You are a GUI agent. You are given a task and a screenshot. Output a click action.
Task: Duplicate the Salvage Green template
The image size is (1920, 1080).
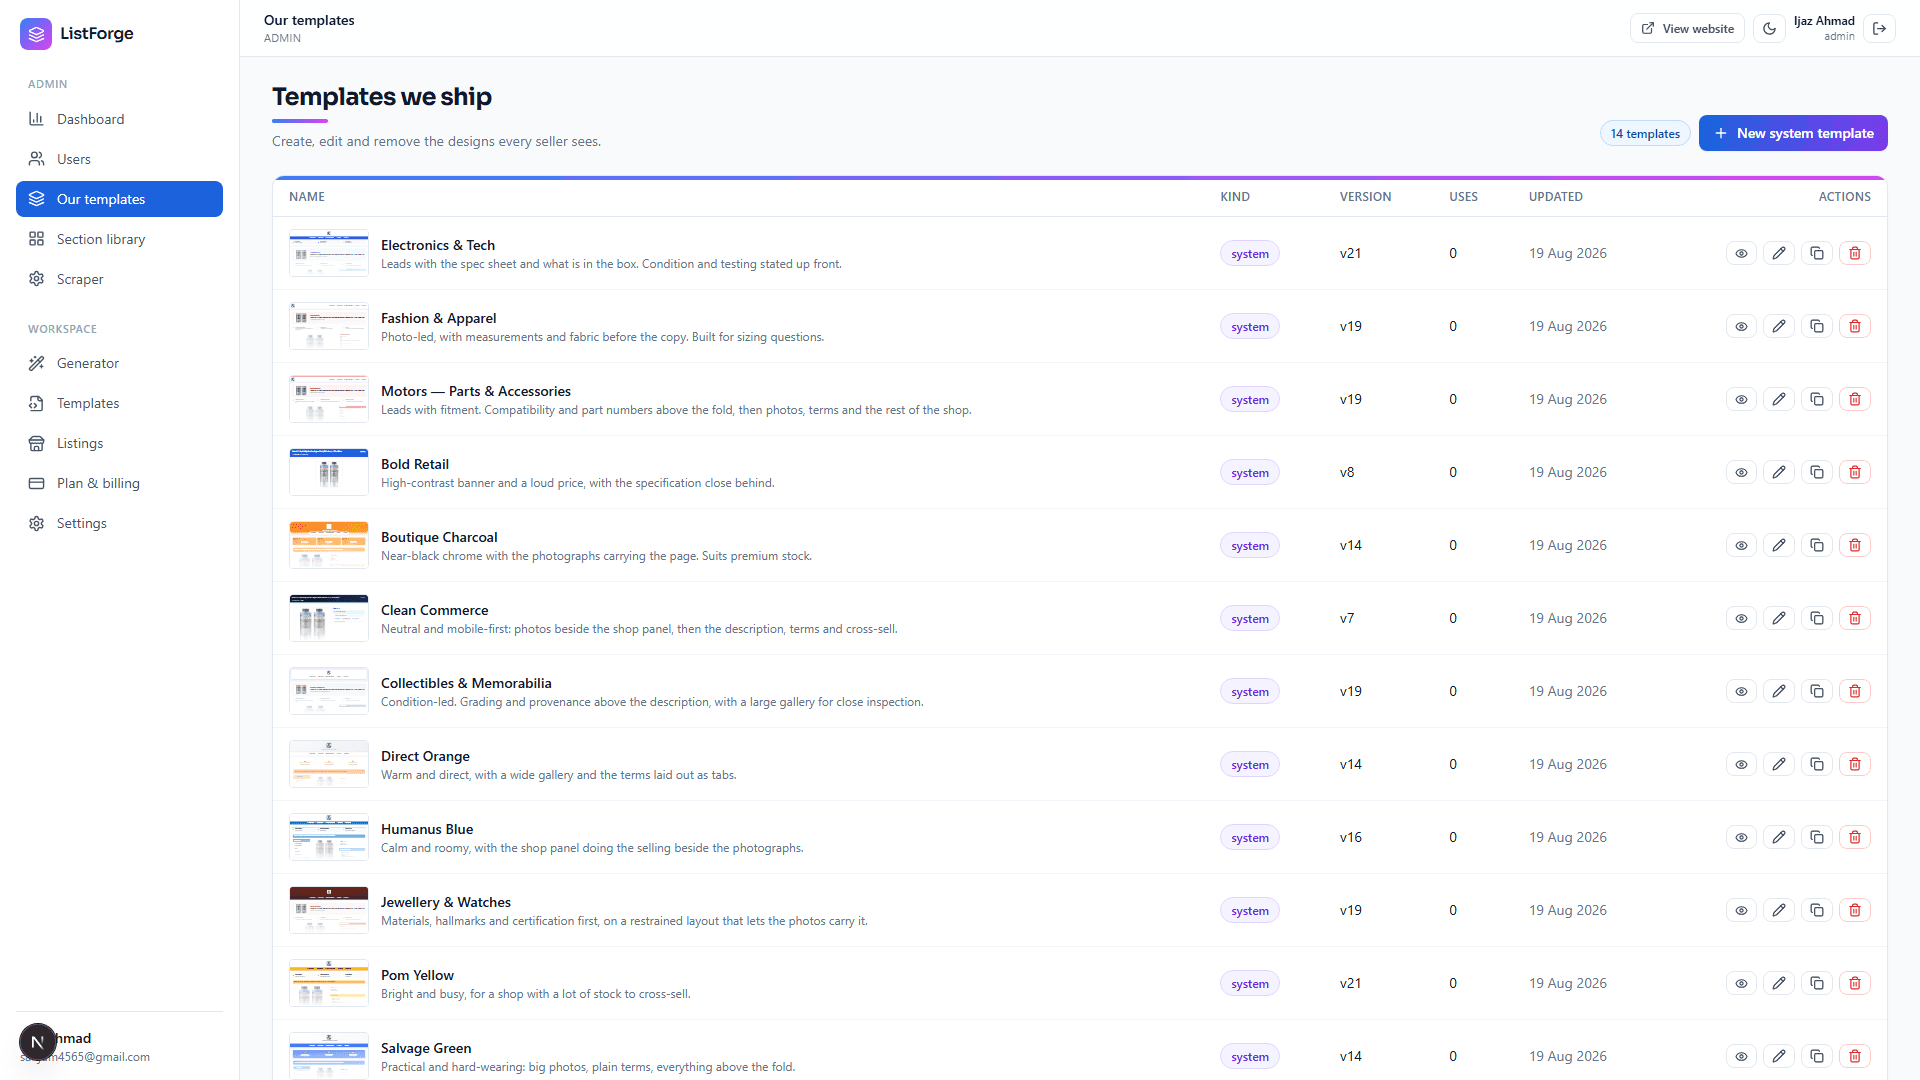(1817, 1056)
